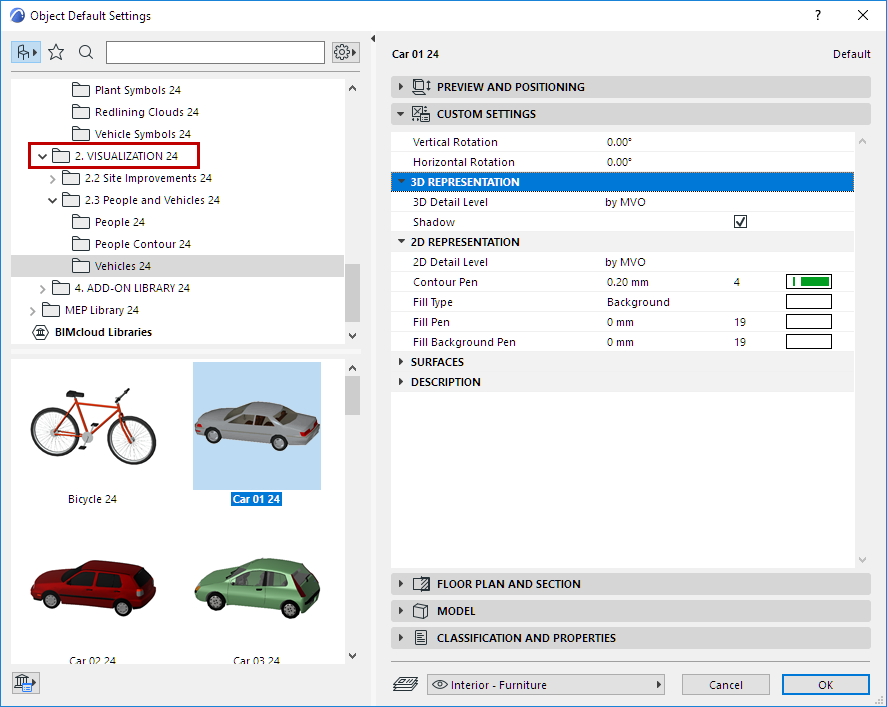
Task: Click the library manager icon at bottom-left
Action: tap(25, 683)
